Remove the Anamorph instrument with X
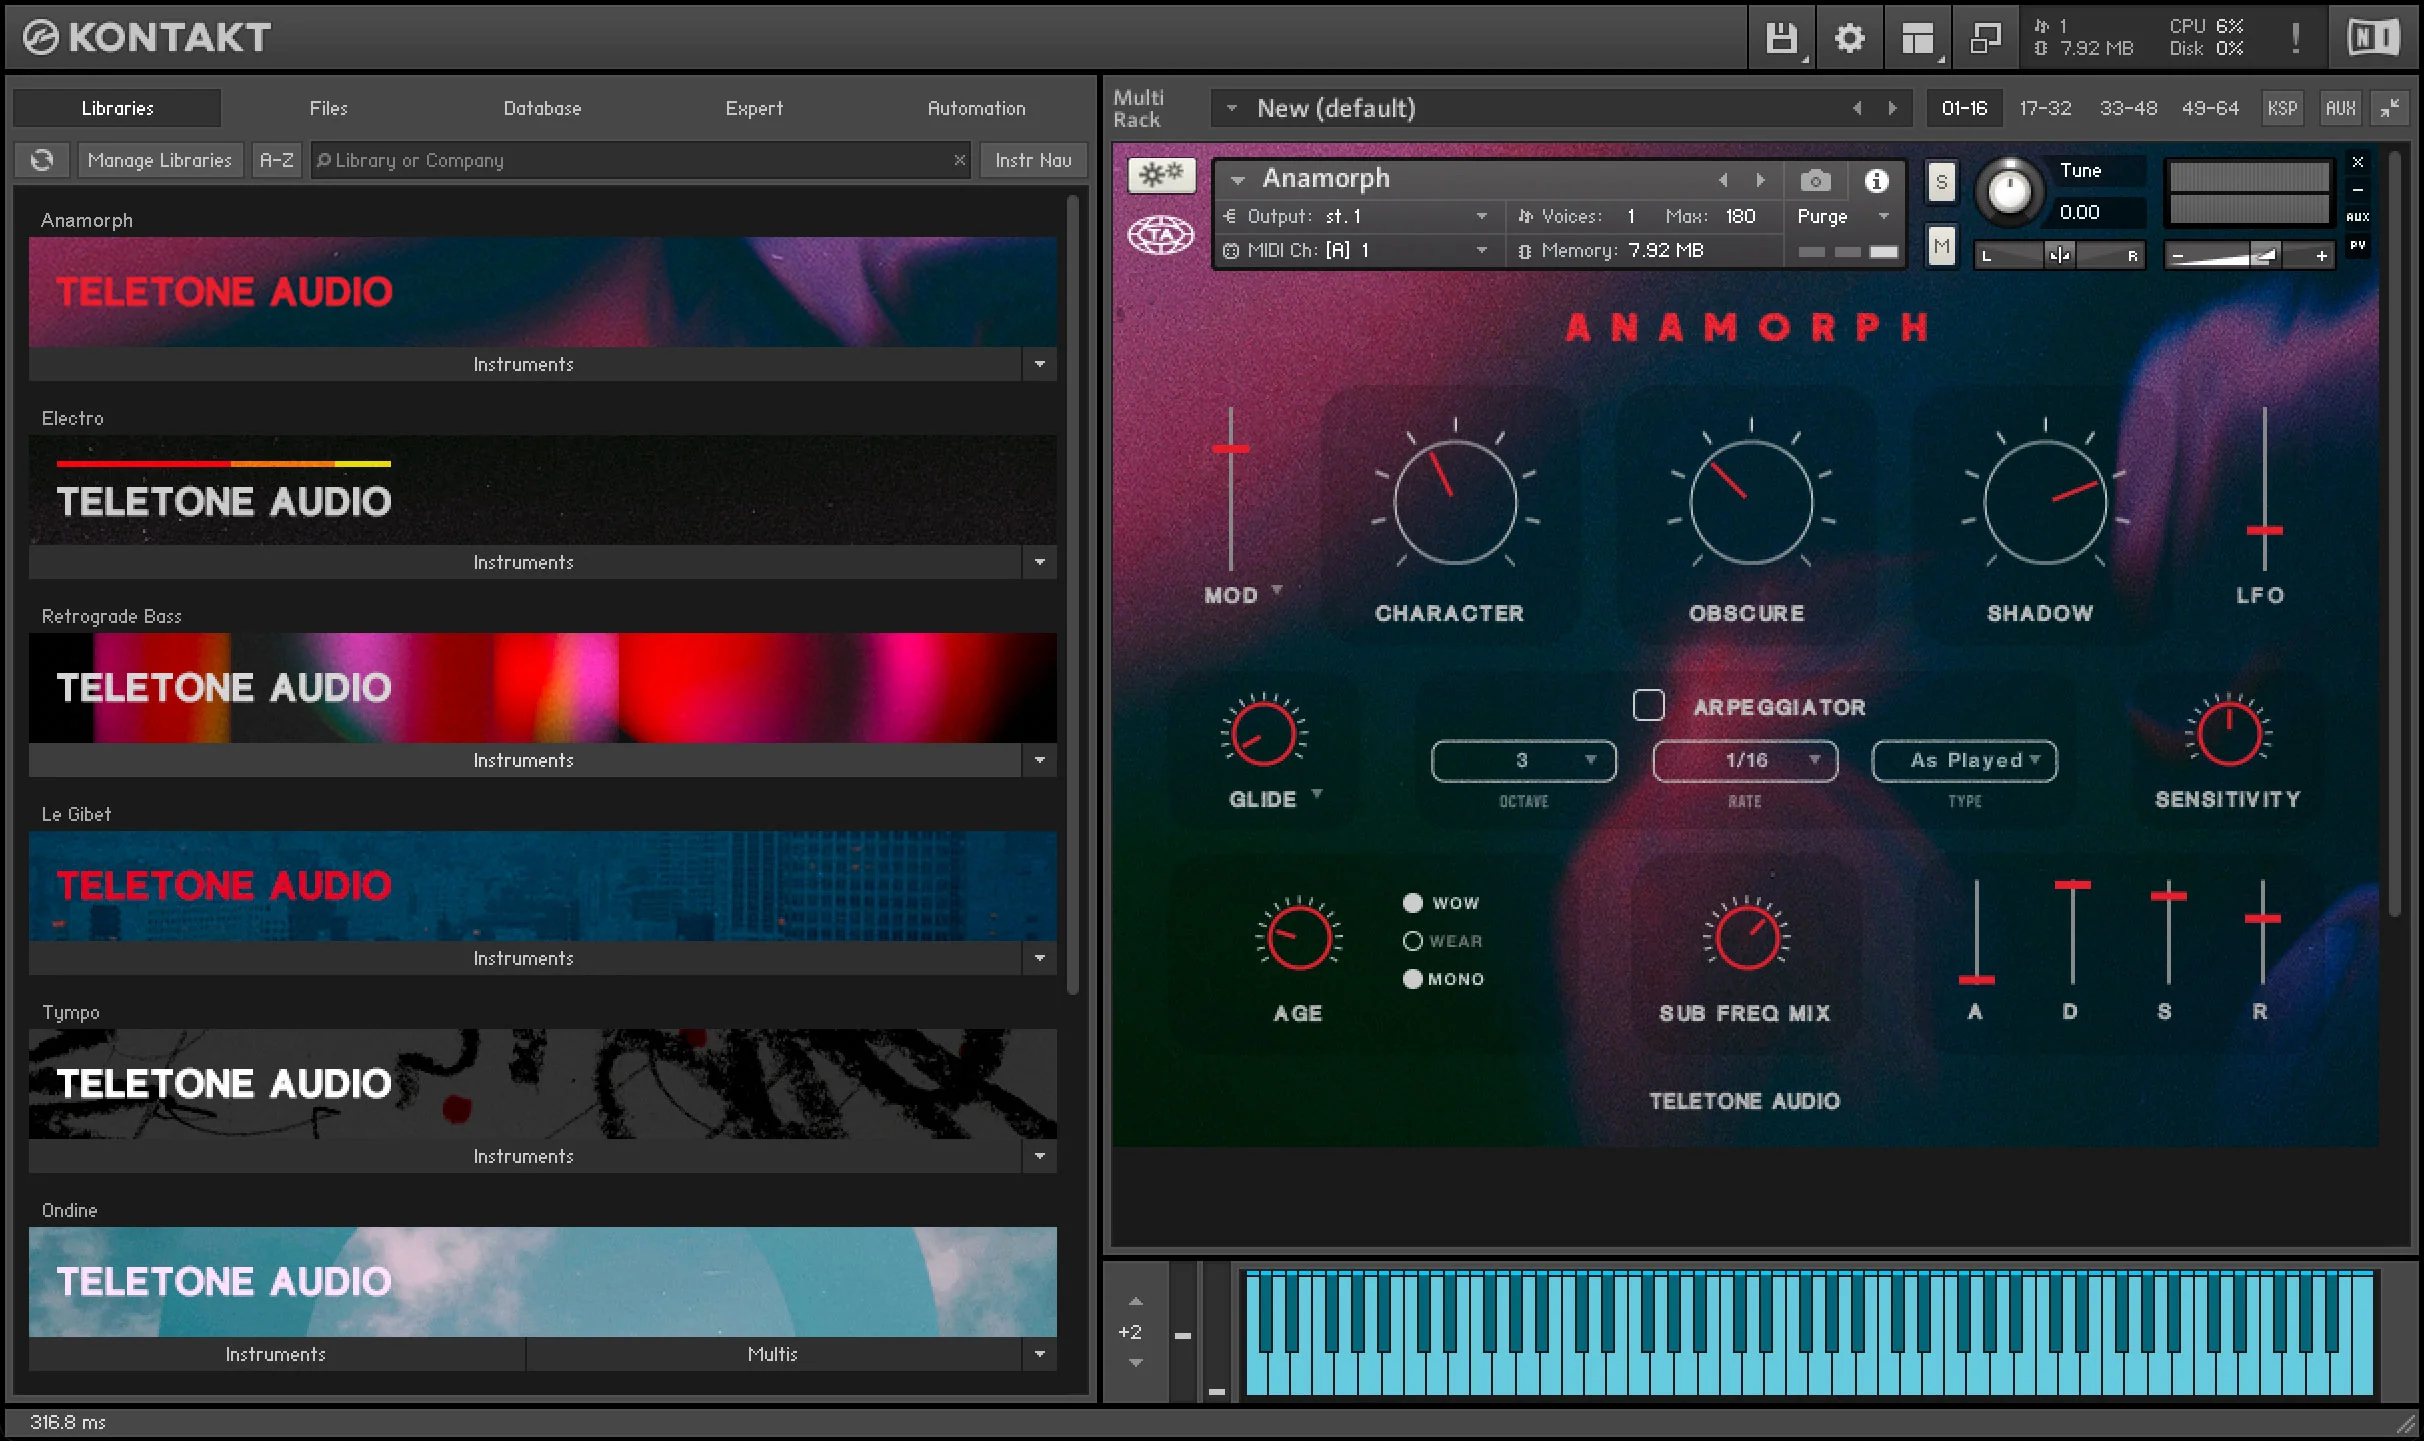2424x1441 pixels. click(2358, 162)
